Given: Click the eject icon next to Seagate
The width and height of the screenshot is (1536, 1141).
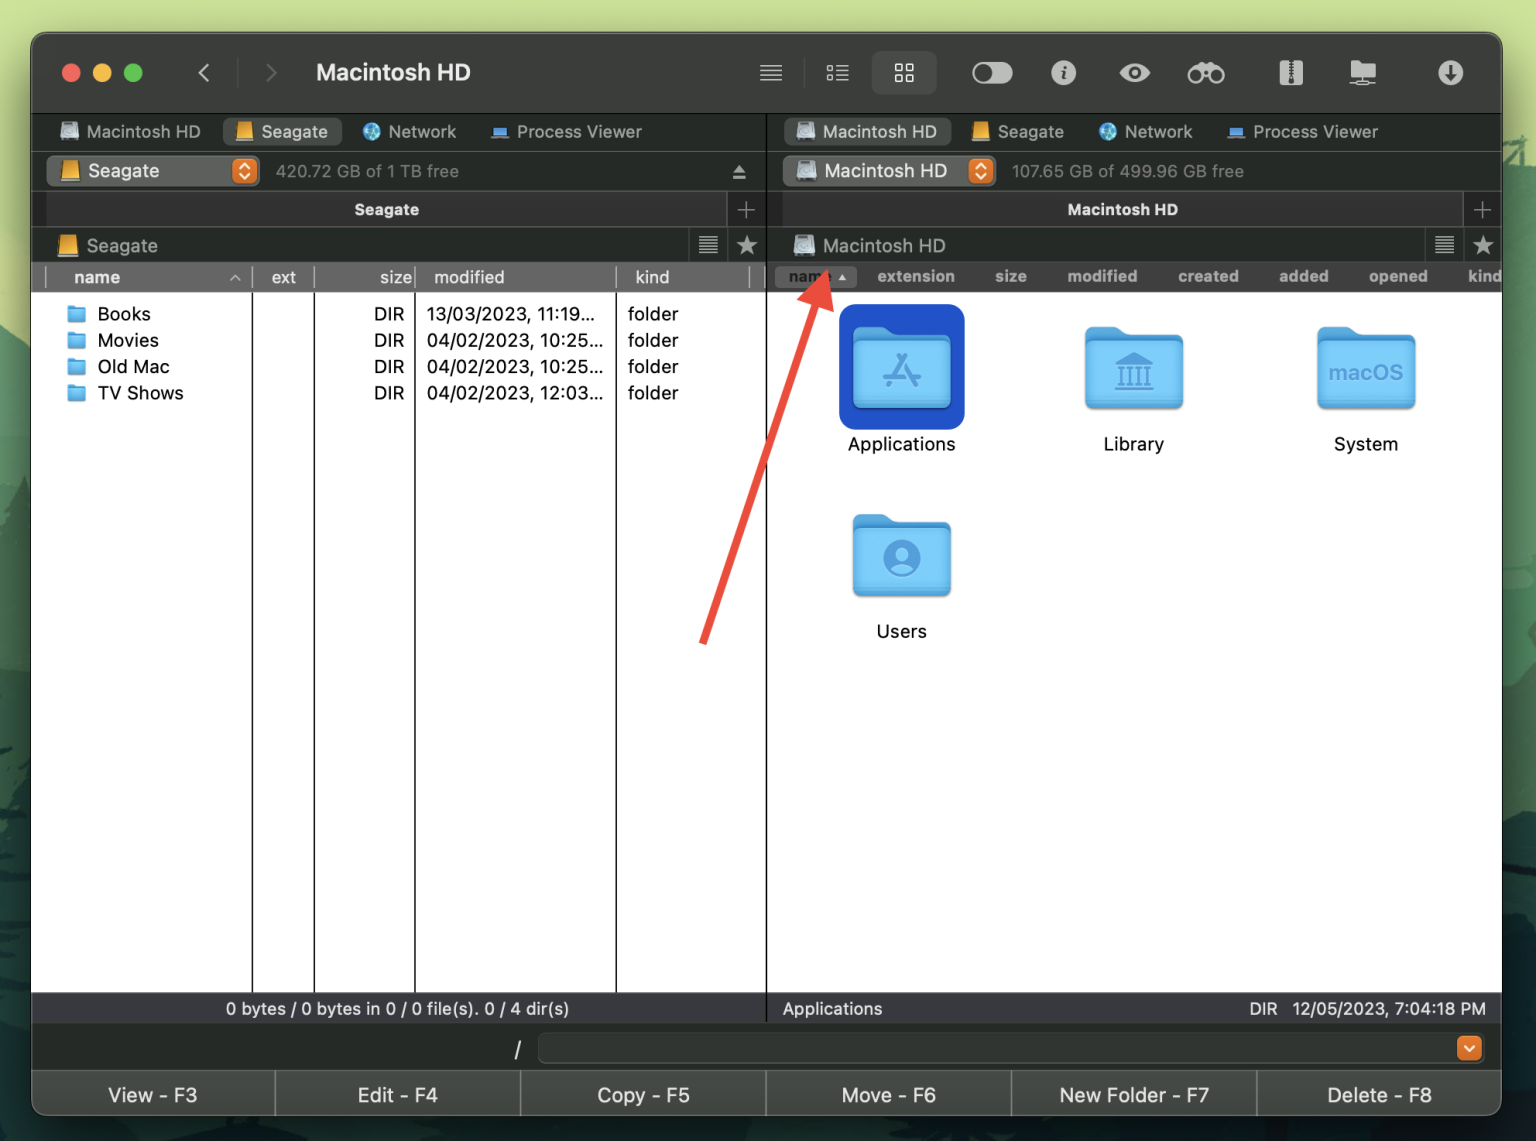Looking at the screenshot, I should 739,171.
